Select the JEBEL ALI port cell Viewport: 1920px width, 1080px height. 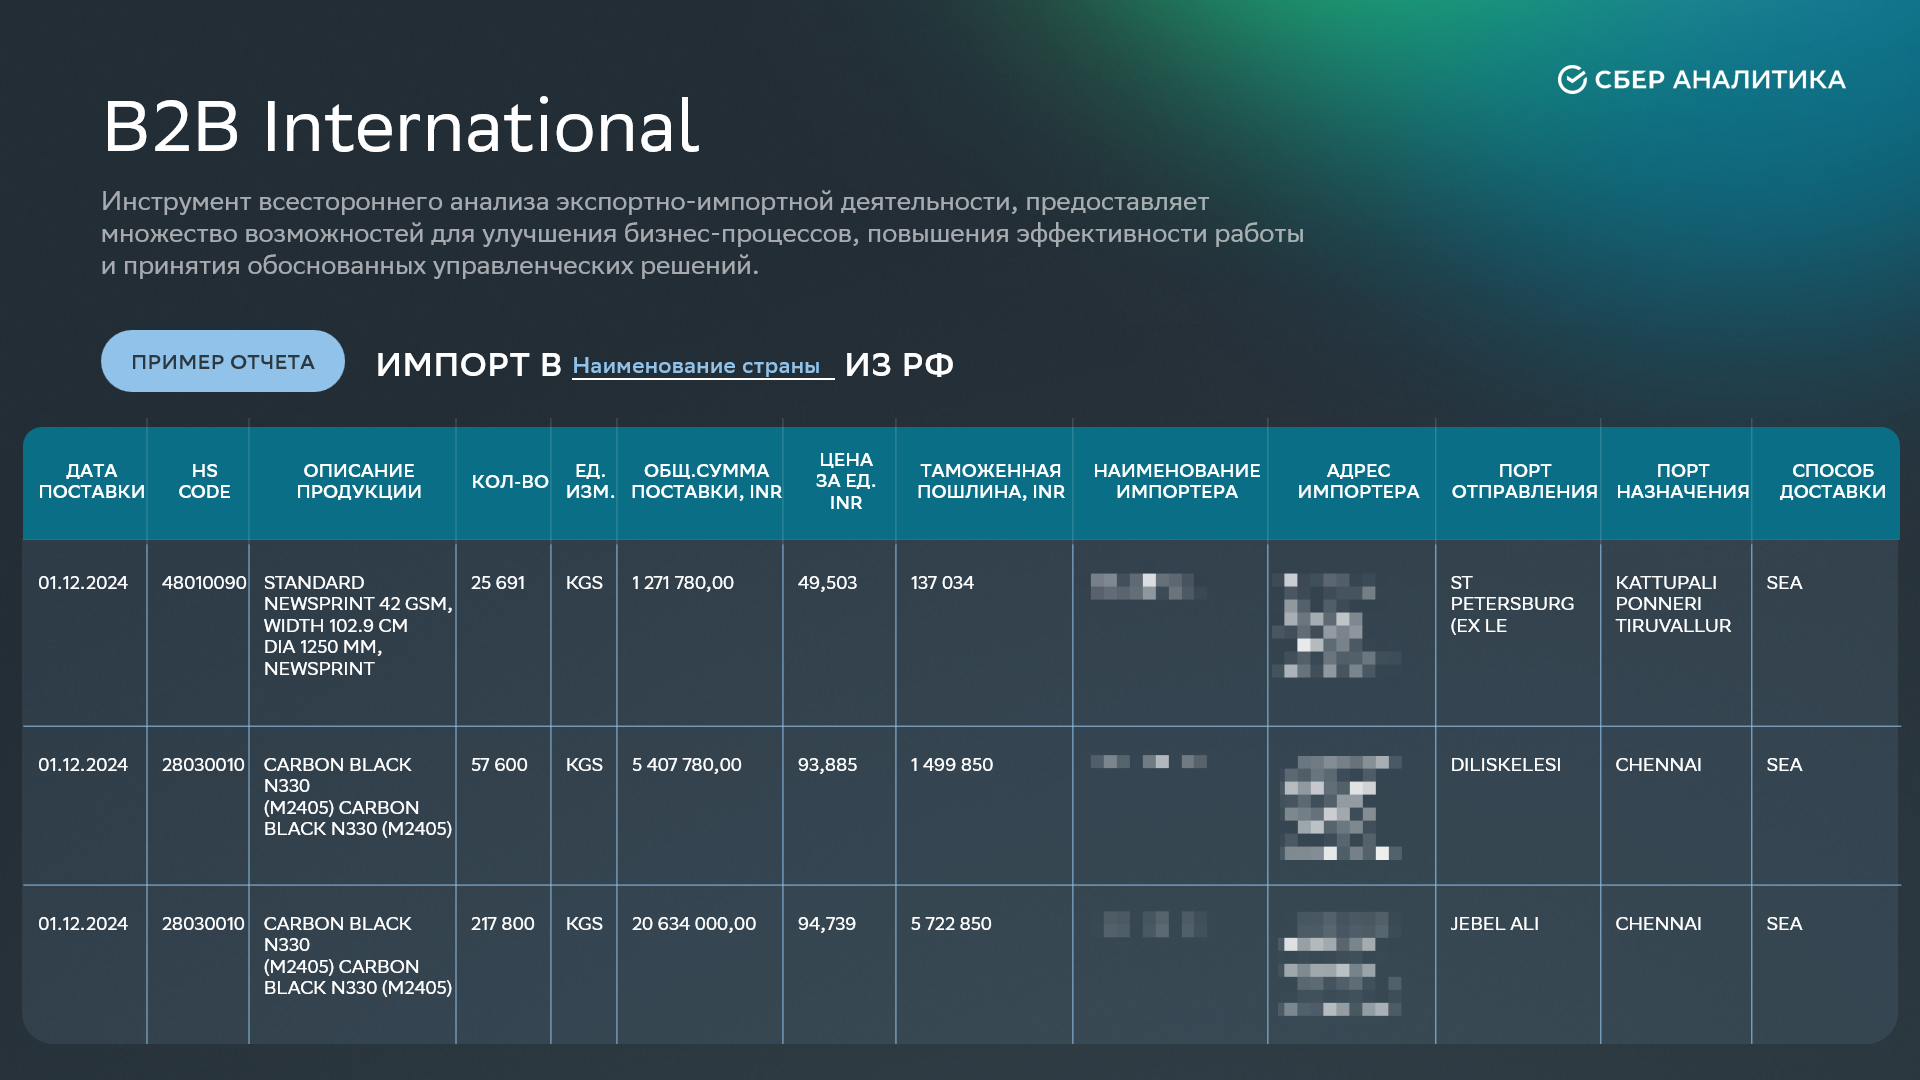[x=1494, y=924]
